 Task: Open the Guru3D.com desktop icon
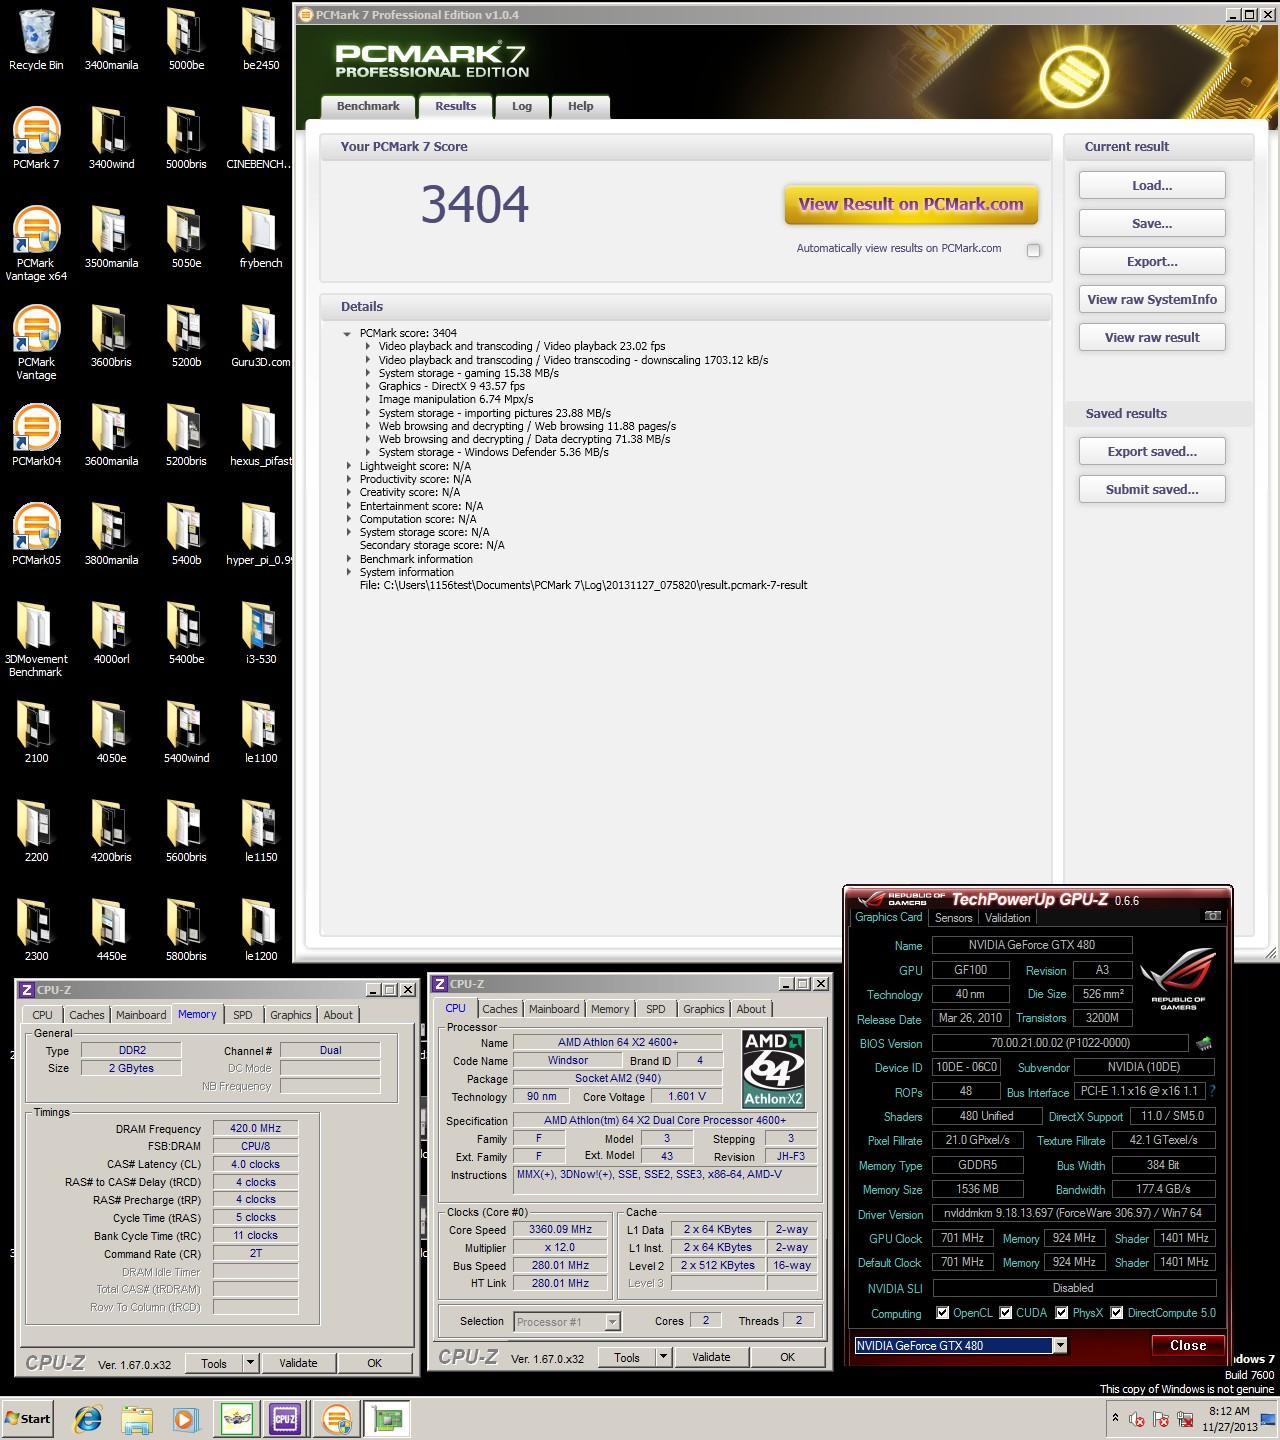(260, 336)
